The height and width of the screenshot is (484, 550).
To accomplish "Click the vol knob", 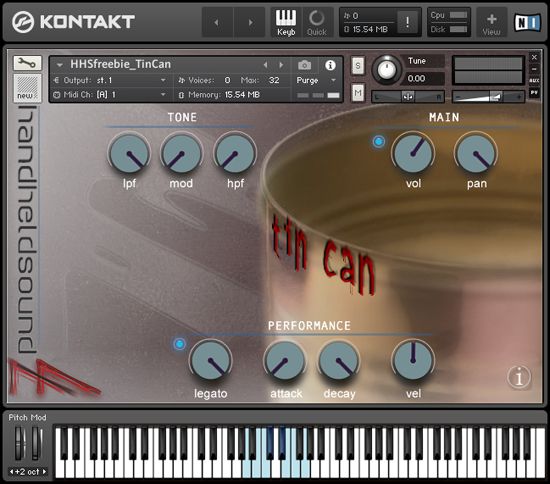I will point(413,153).
